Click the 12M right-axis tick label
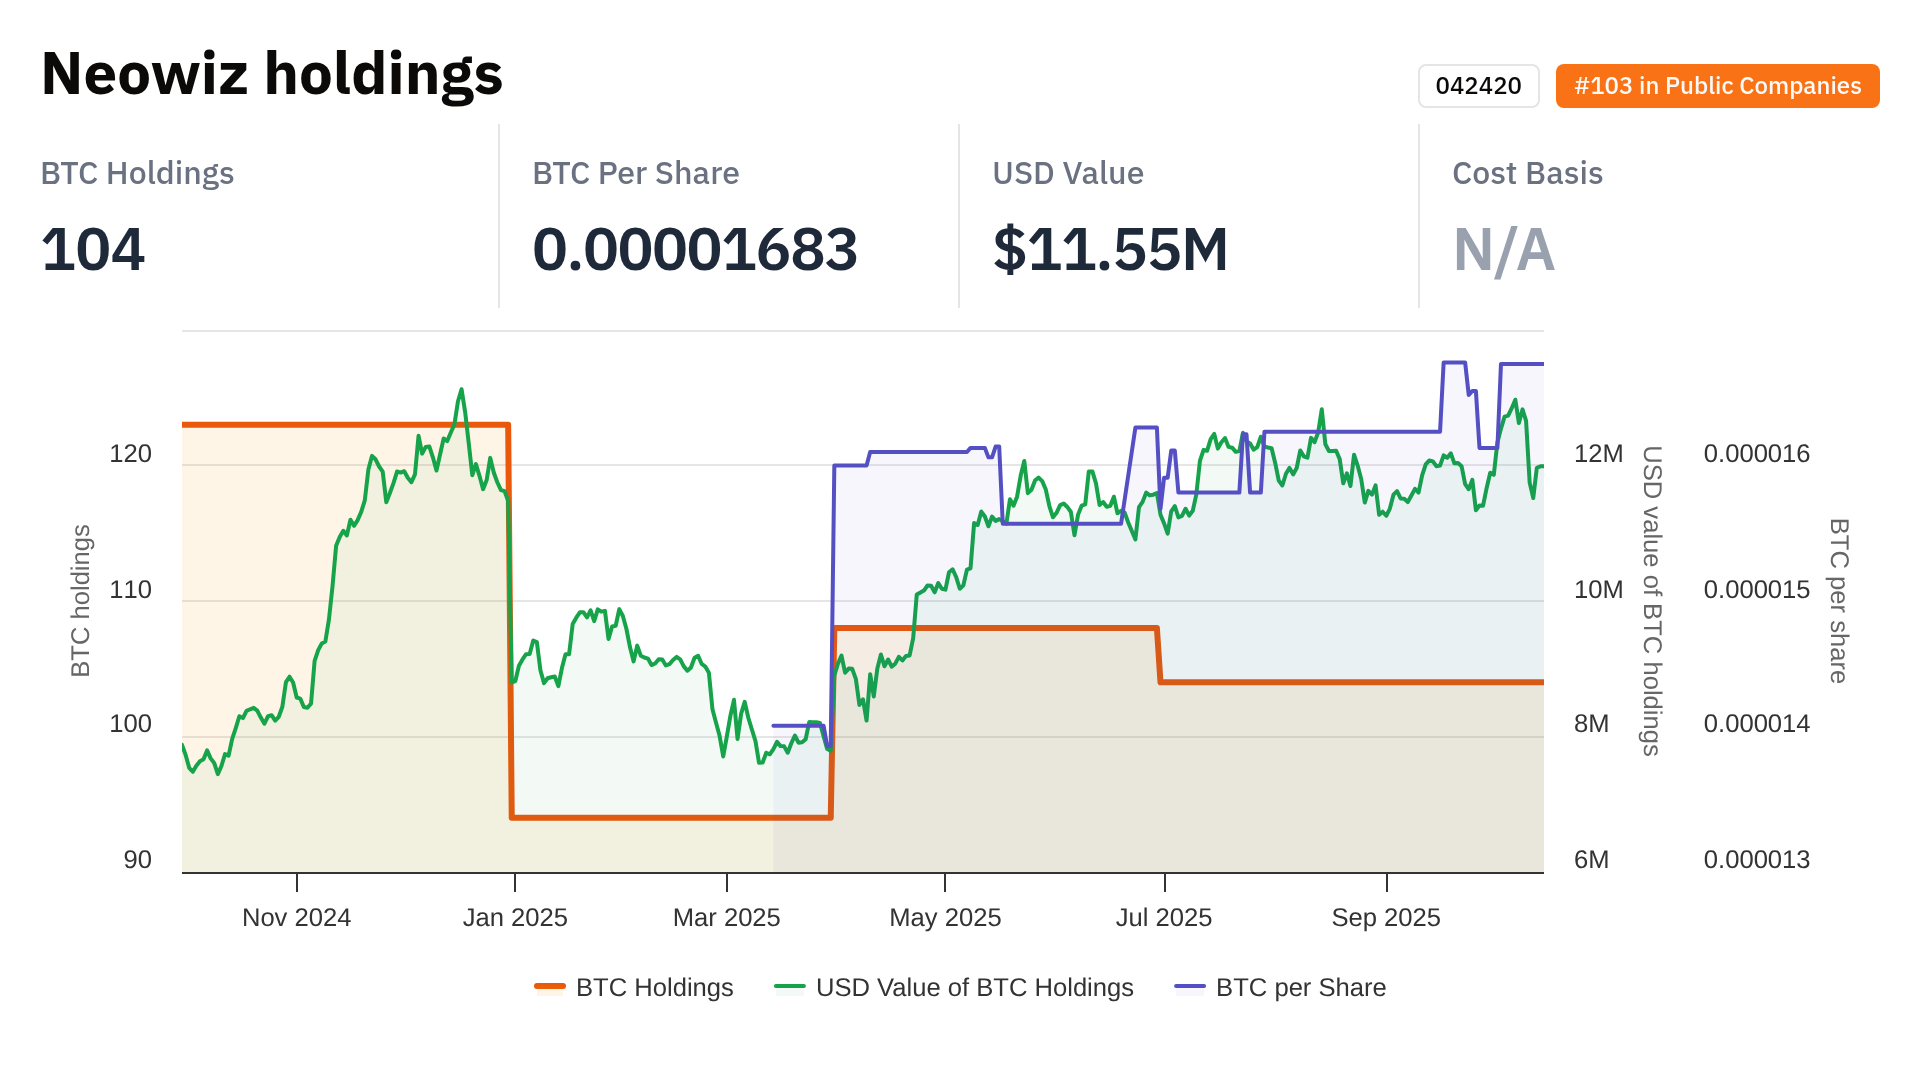 pyautogui.click(x=1598, y=454)
